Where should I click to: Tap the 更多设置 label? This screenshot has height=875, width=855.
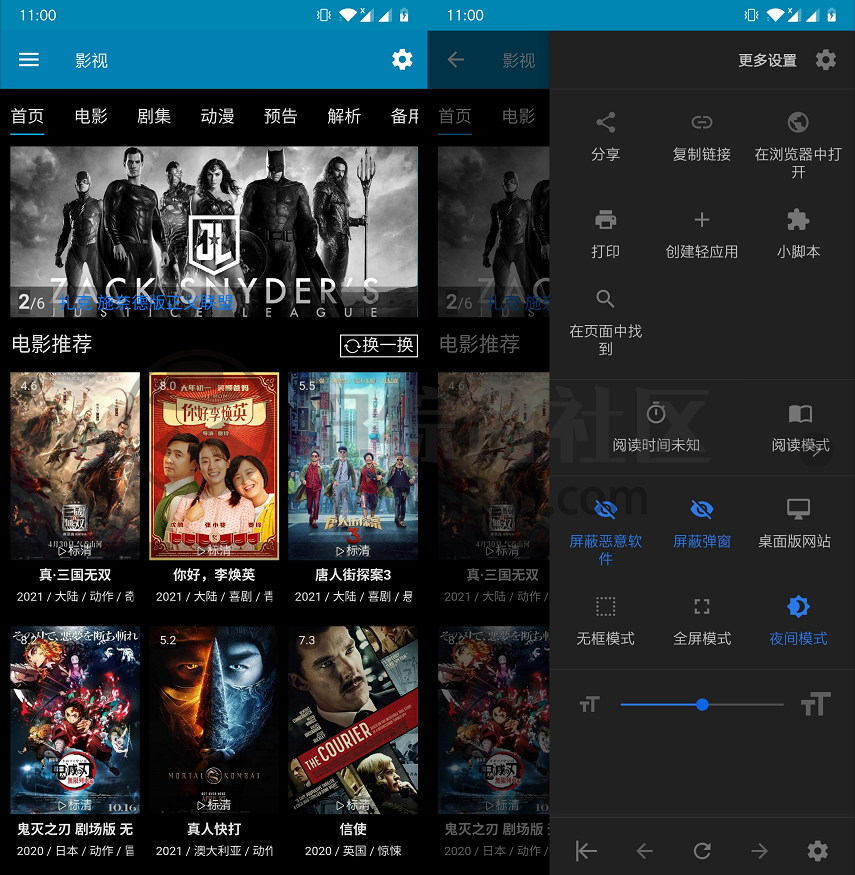point(767,60)
